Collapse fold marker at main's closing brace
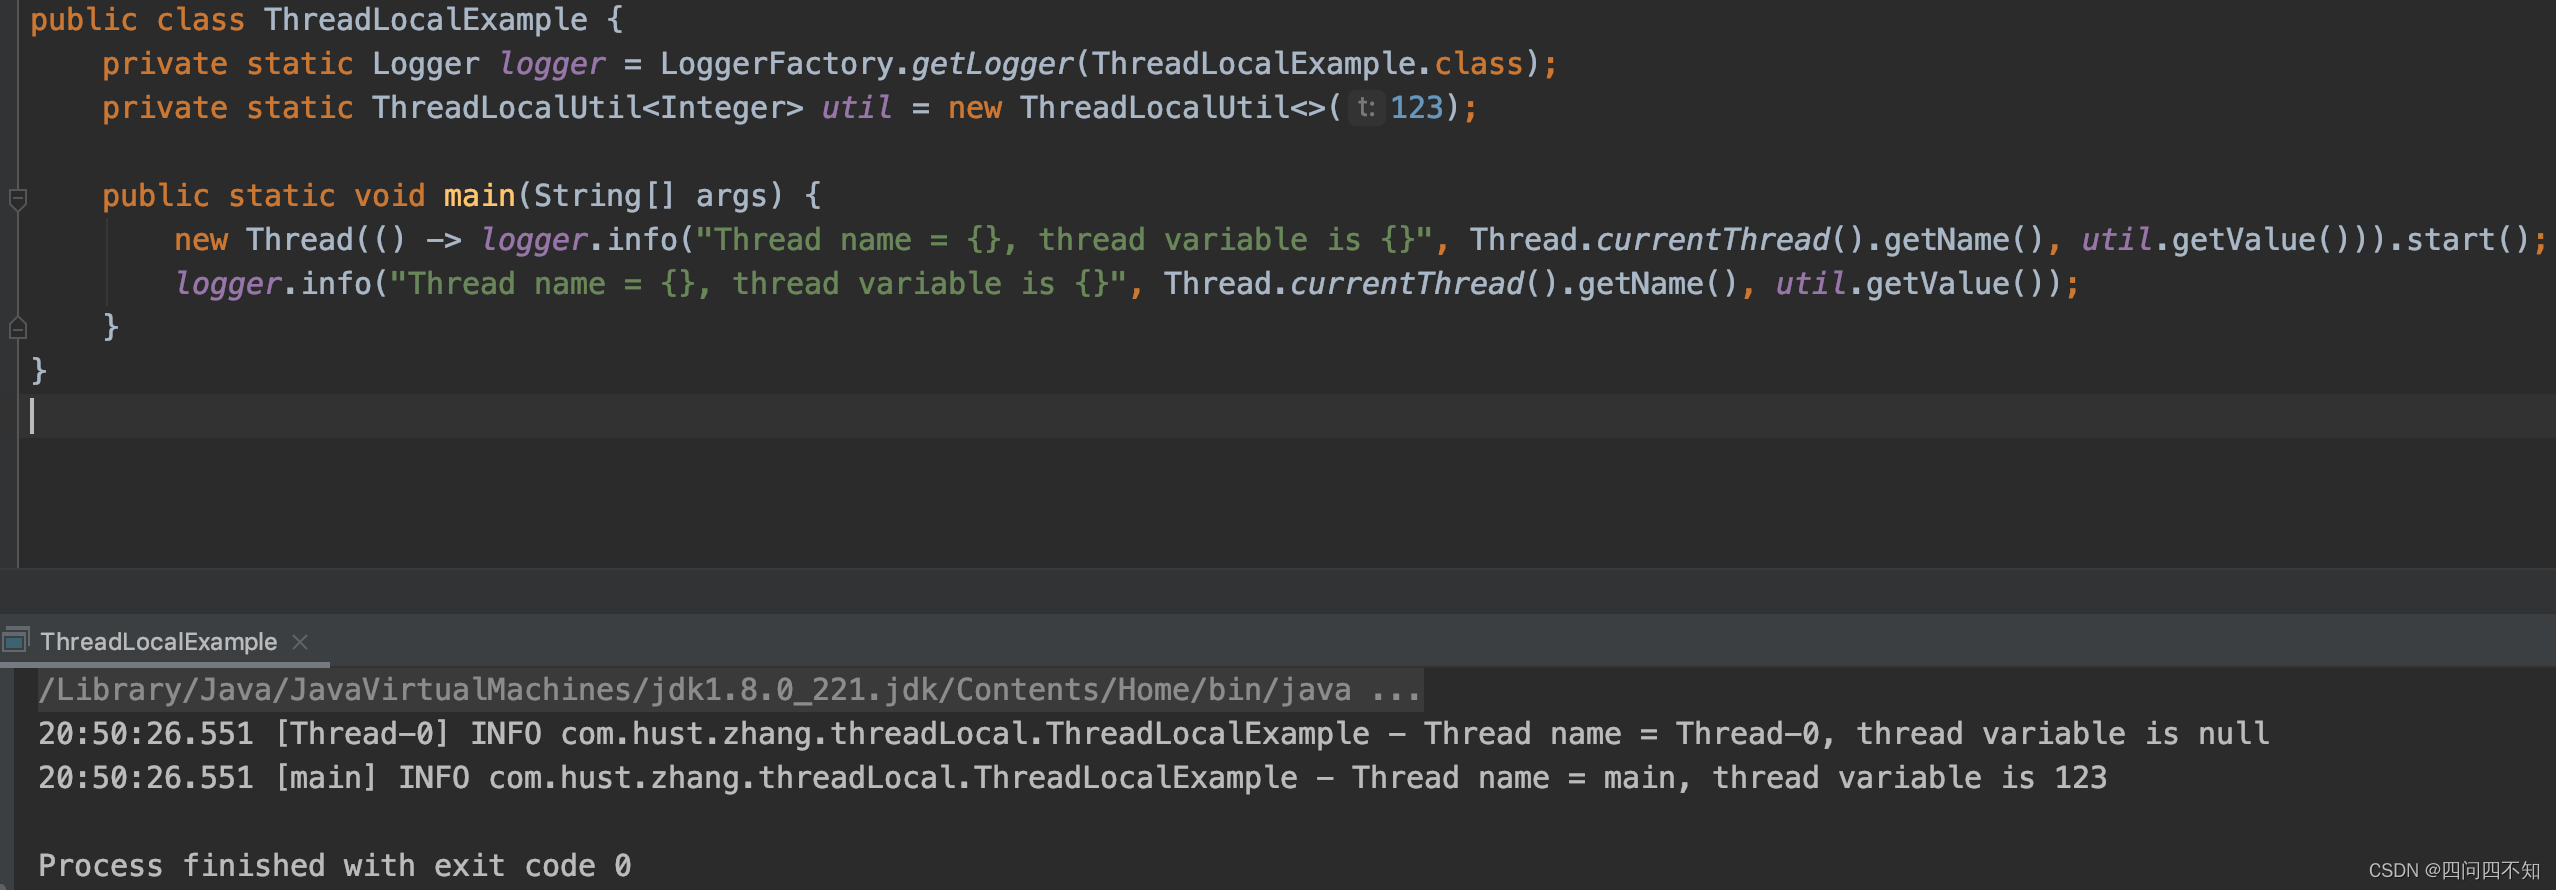The image size is (2556, 890). (17, 327)
